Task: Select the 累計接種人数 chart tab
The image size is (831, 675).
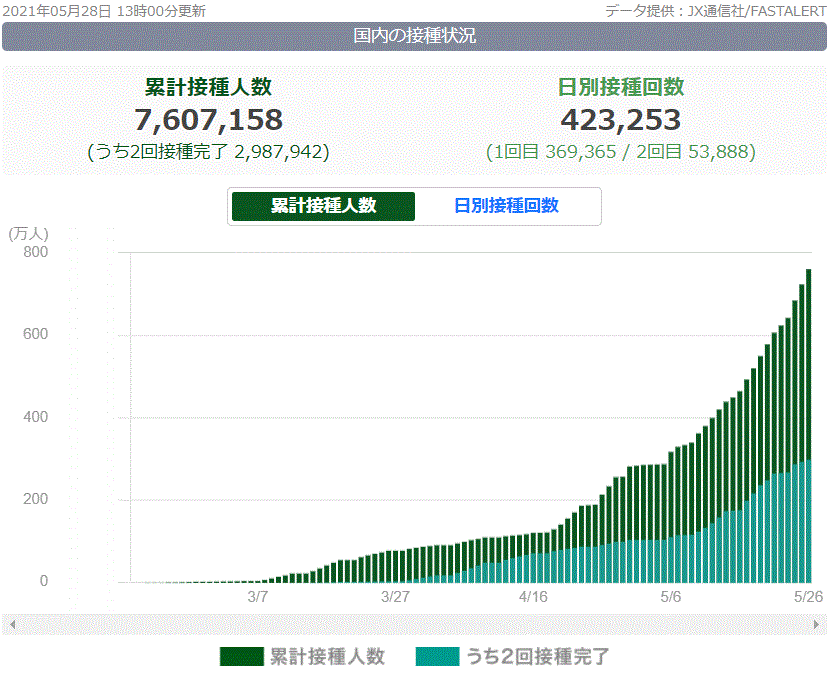Action: tap(323, 206)
